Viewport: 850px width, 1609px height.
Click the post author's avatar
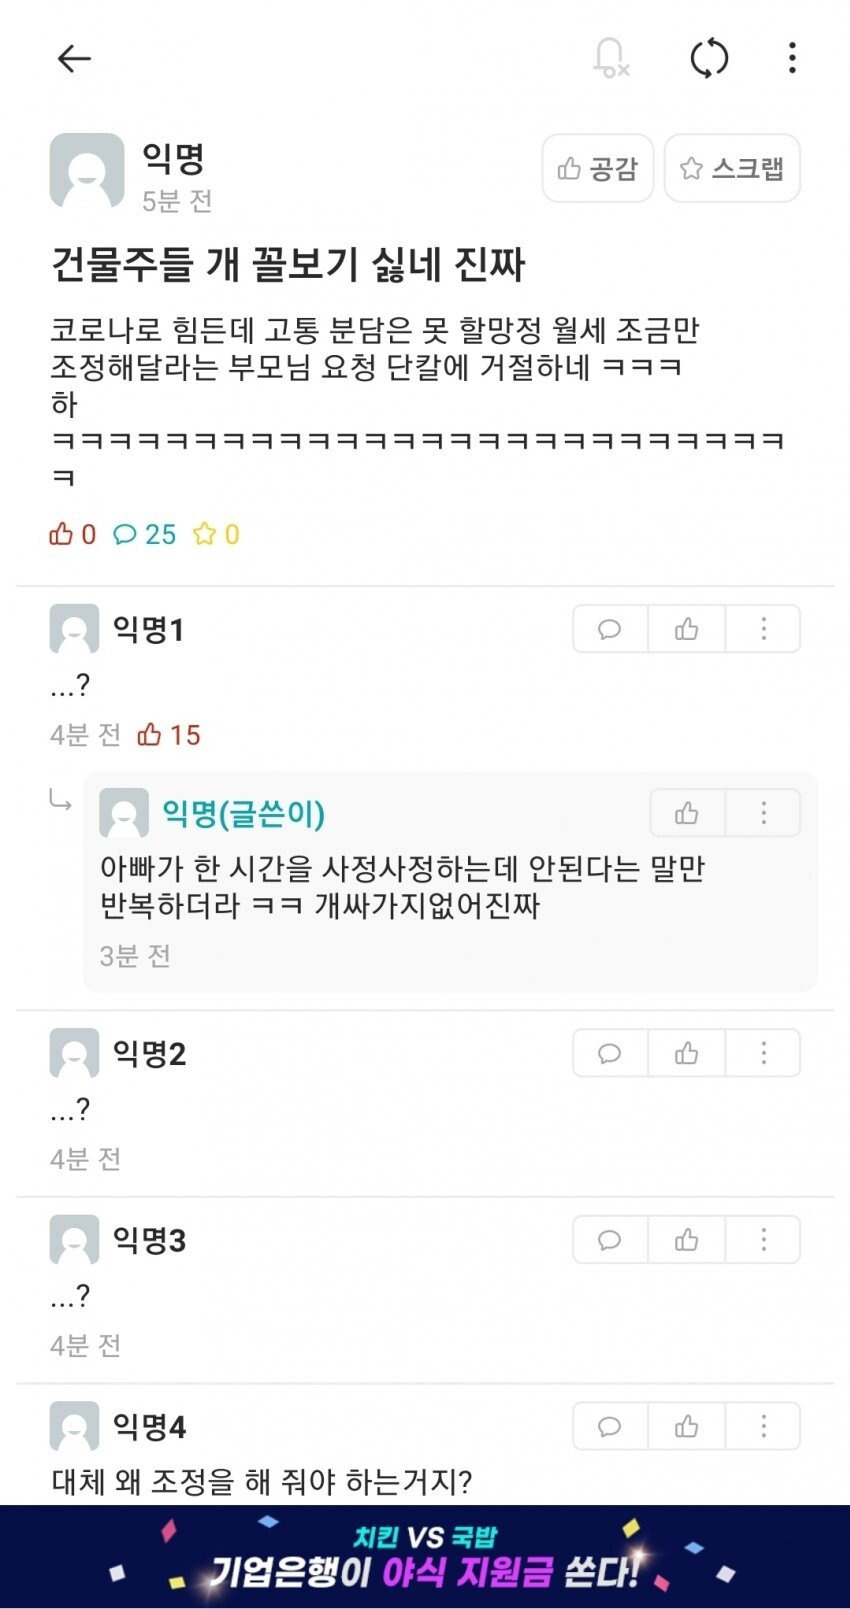point(87,170)
